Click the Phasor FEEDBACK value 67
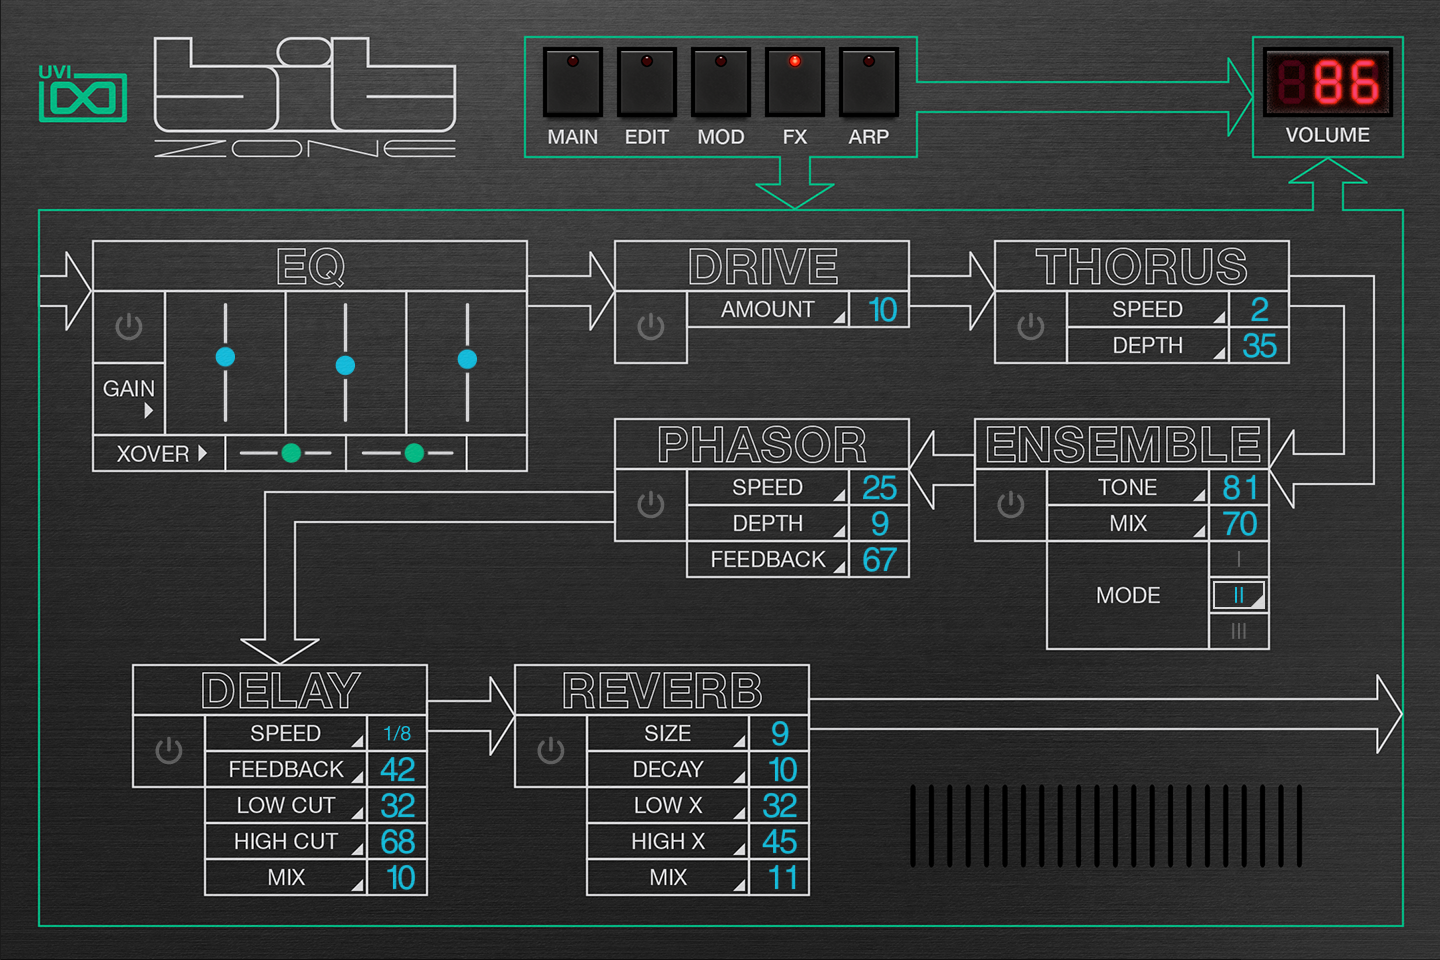The width and height of the screenshot is (1440, 960). 879,560
